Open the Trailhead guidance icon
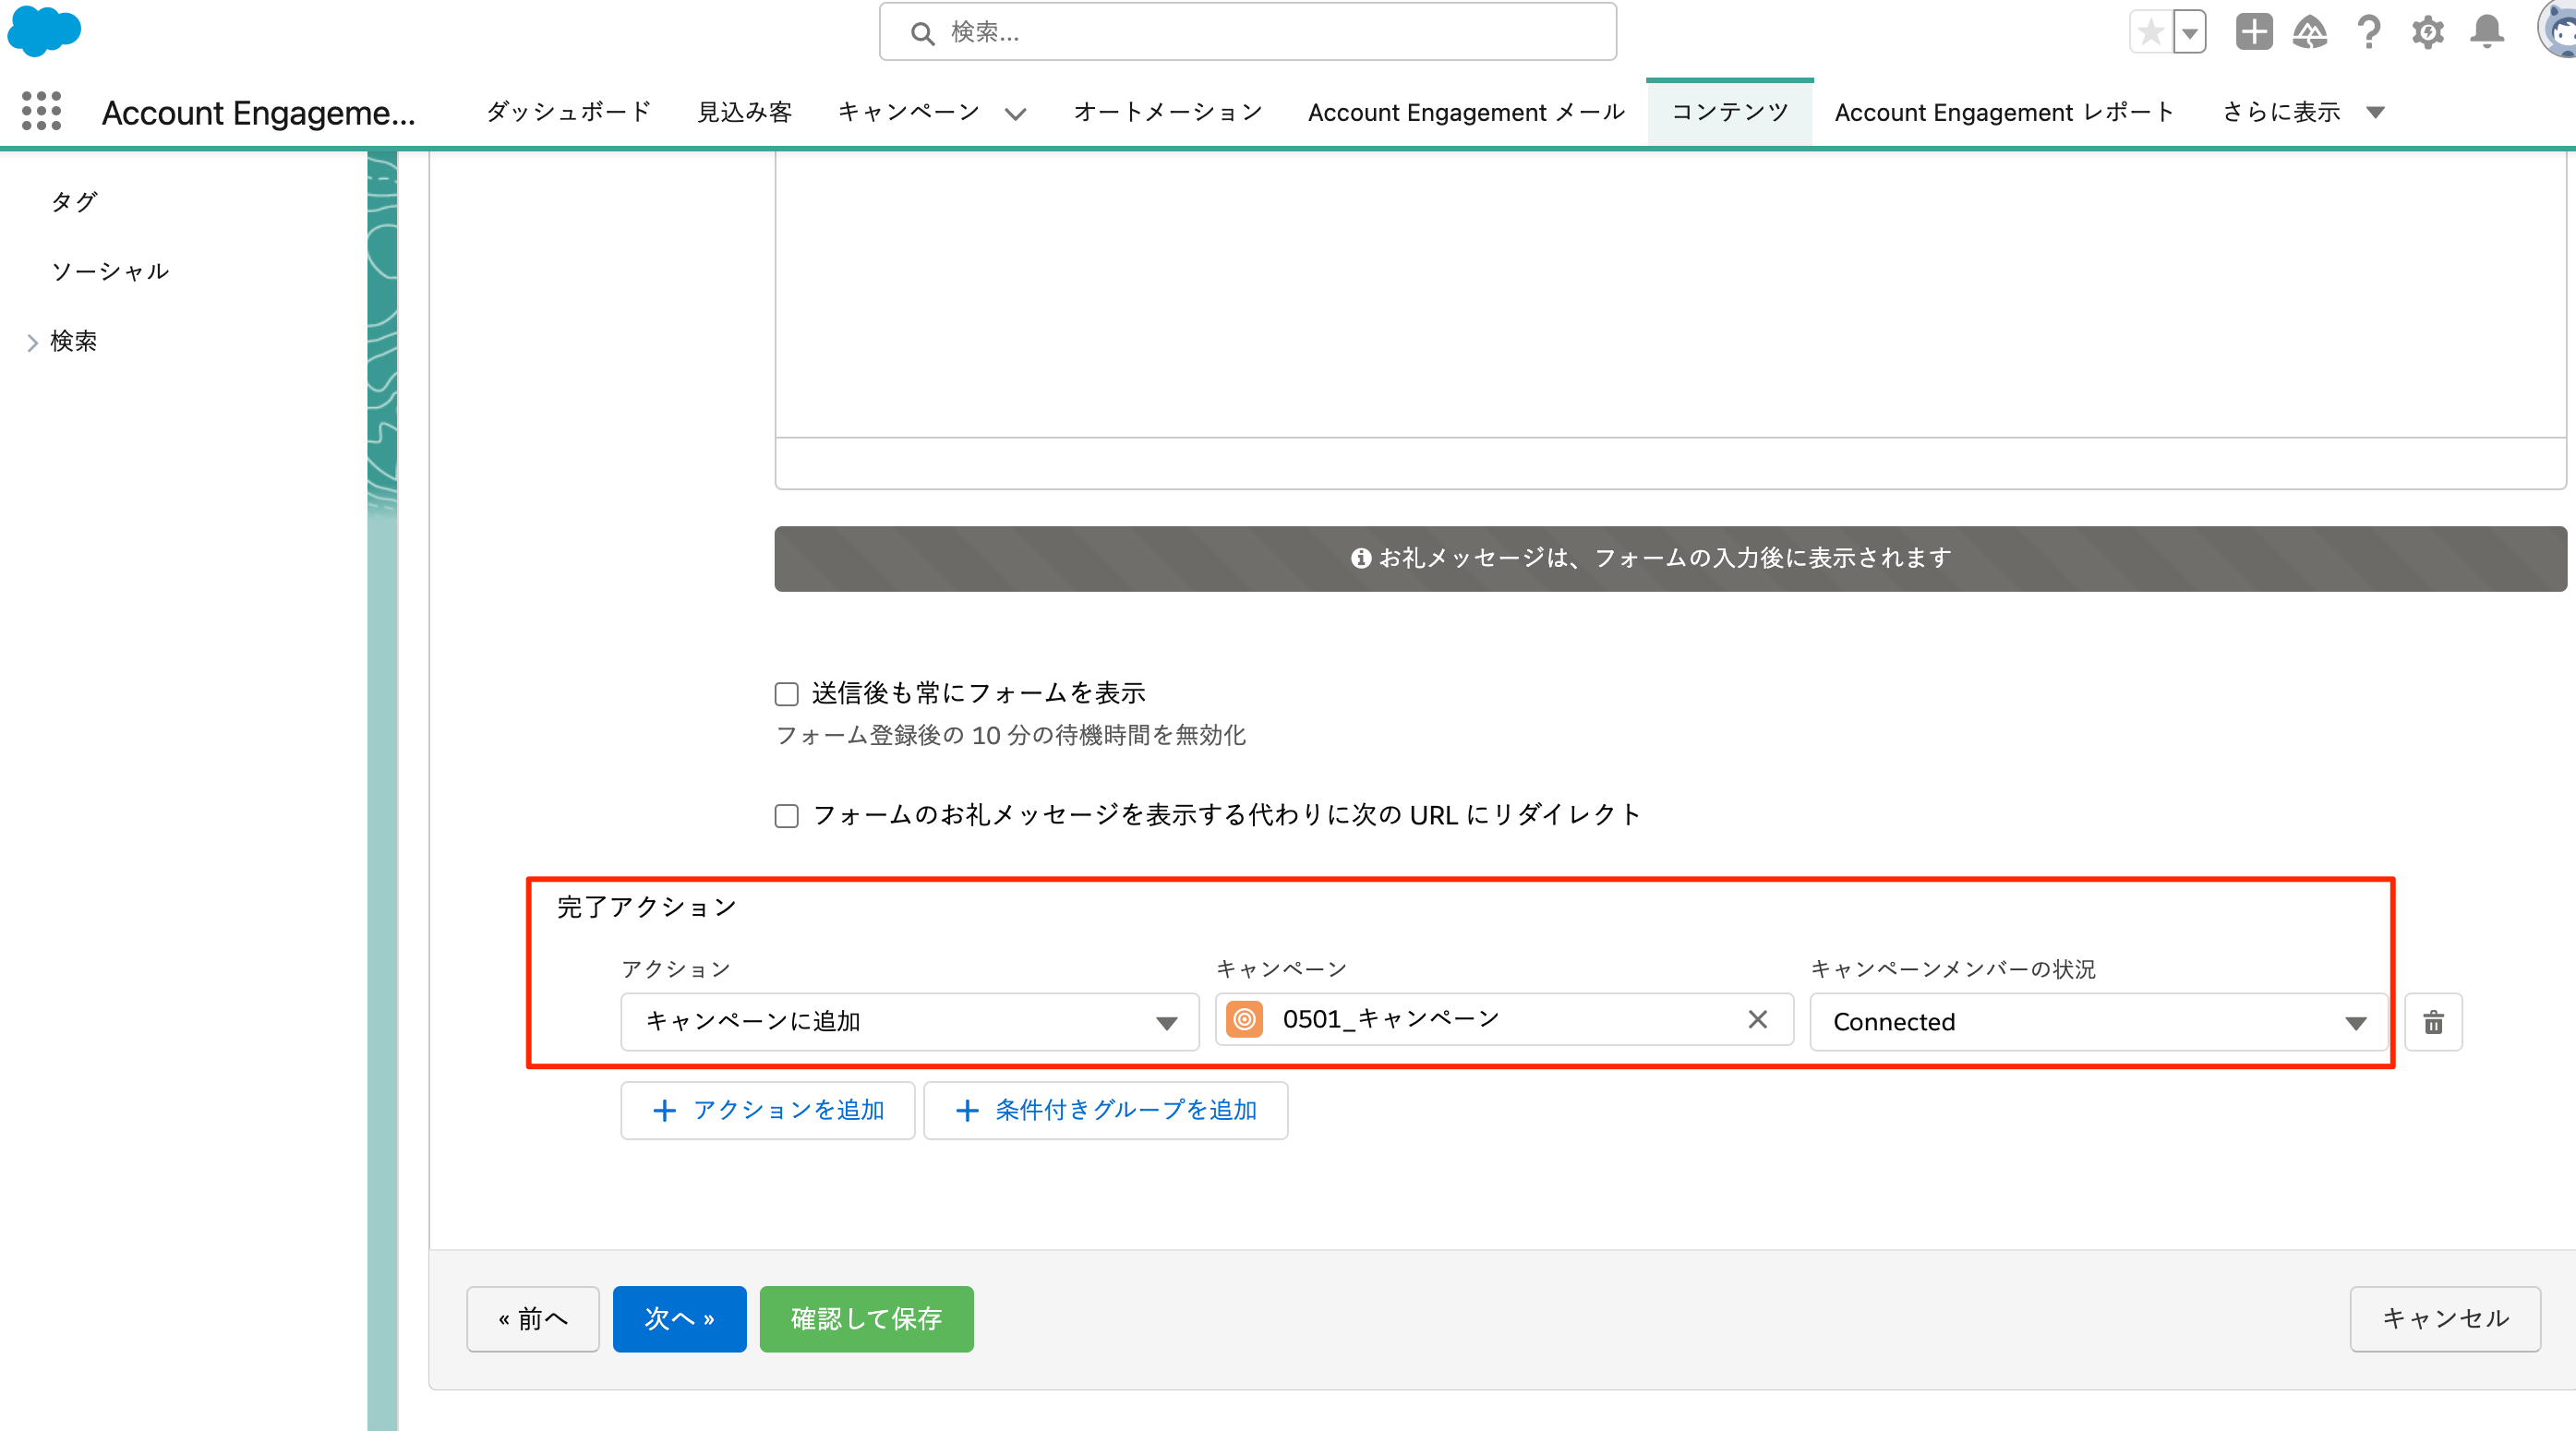 click(x=2310, y=32)
